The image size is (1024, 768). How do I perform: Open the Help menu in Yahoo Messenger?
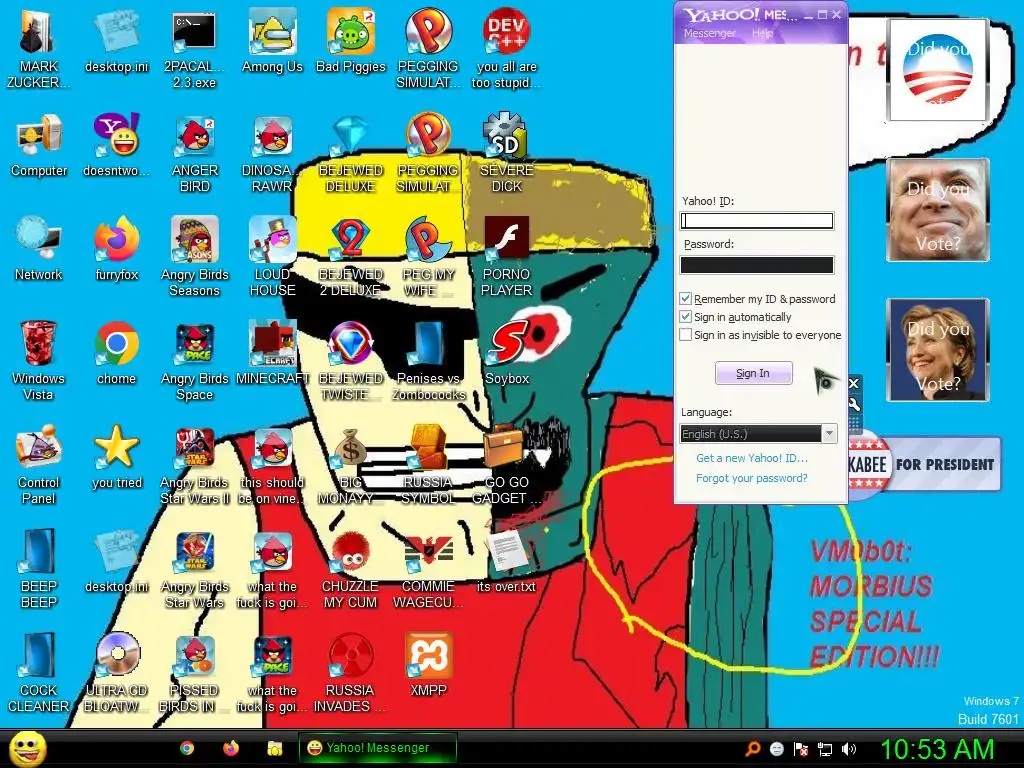pos(762,33)
